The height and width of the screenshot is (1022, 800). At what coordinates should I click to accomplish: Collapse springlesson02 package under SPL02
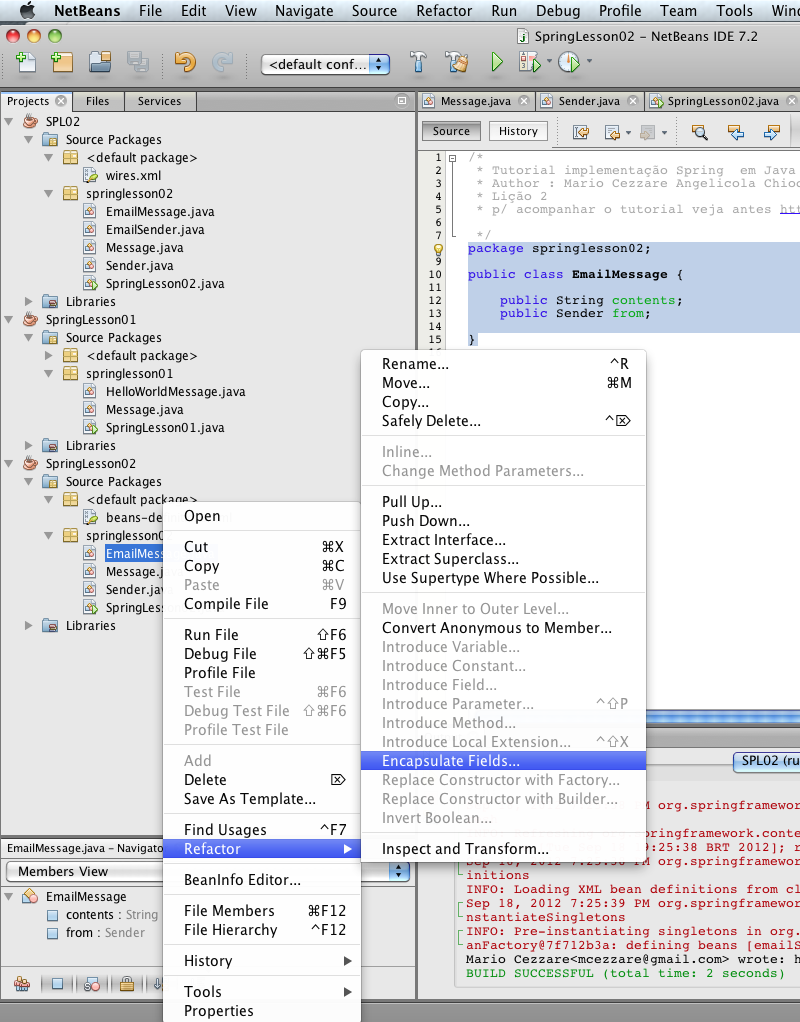pos(49,194)
